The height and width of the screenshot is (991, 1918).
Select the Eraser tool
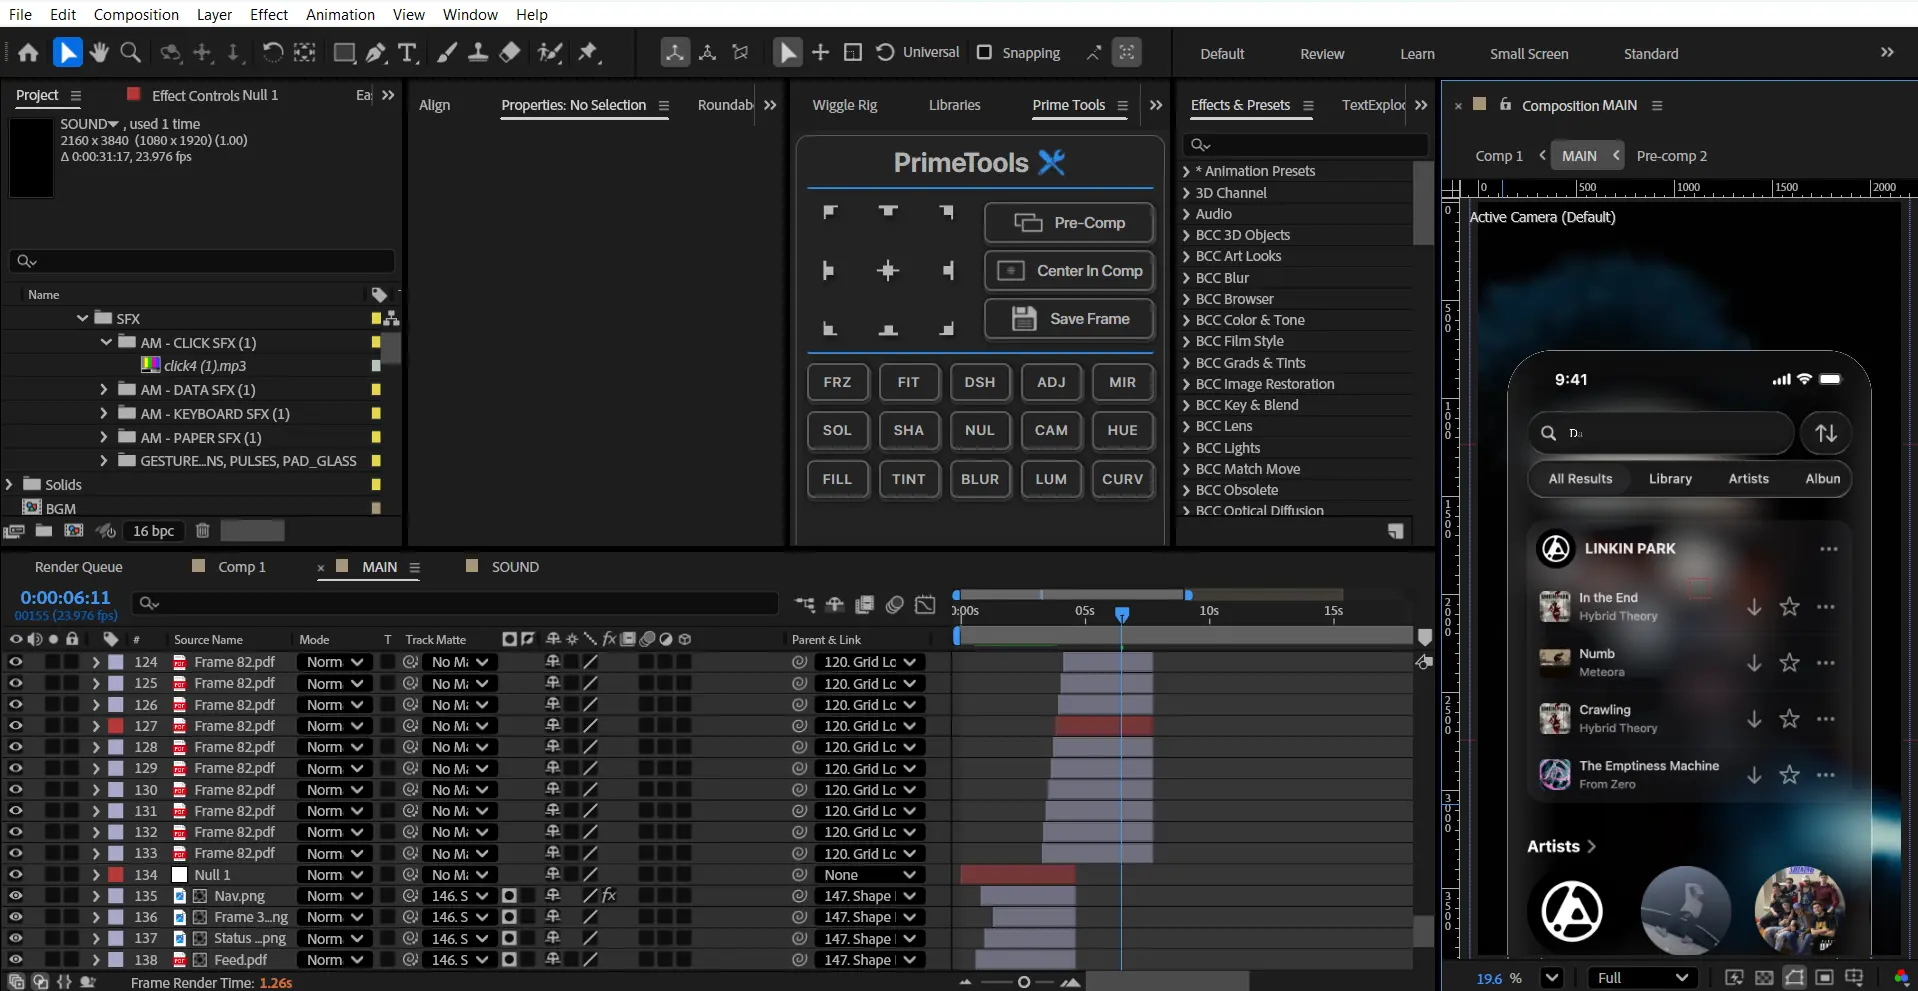pyautogui.click(x=510, y=52)
